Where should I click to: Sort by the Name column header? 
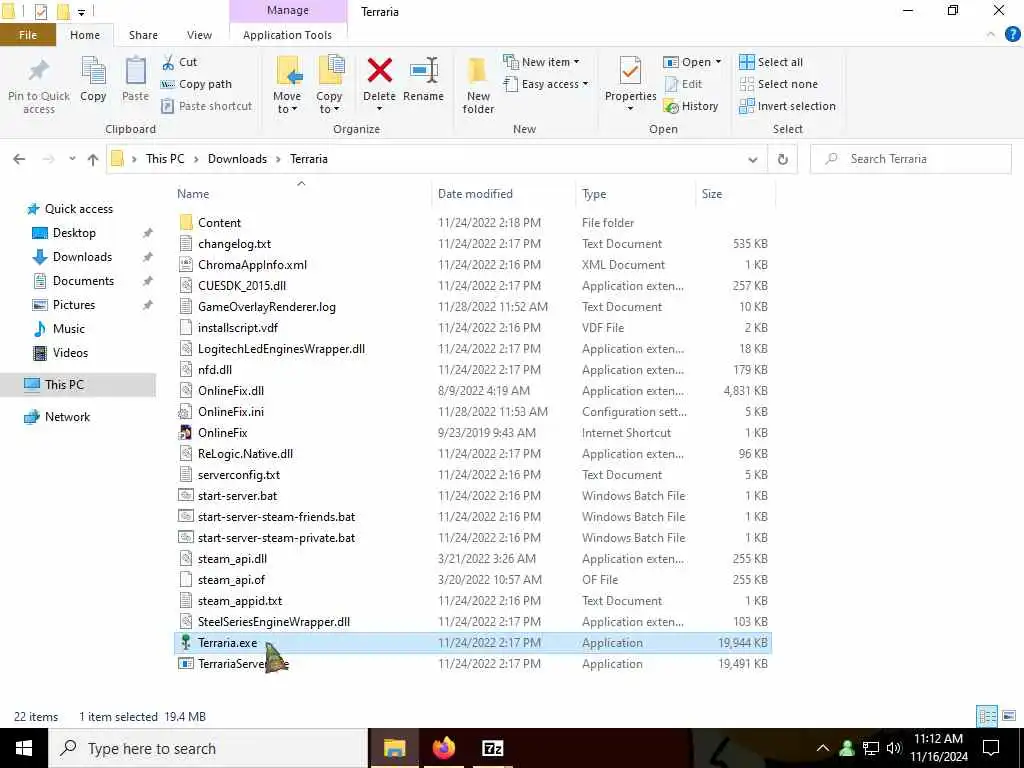click(193, 194)
